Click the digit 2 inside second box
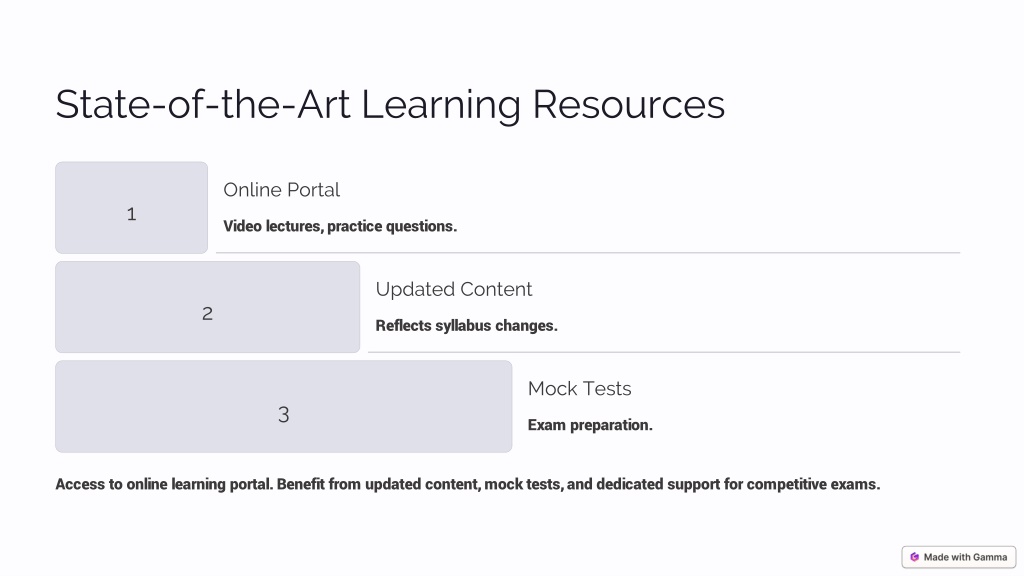The height and width of the screenshot is (576, 1024). [x=208, y=313]
